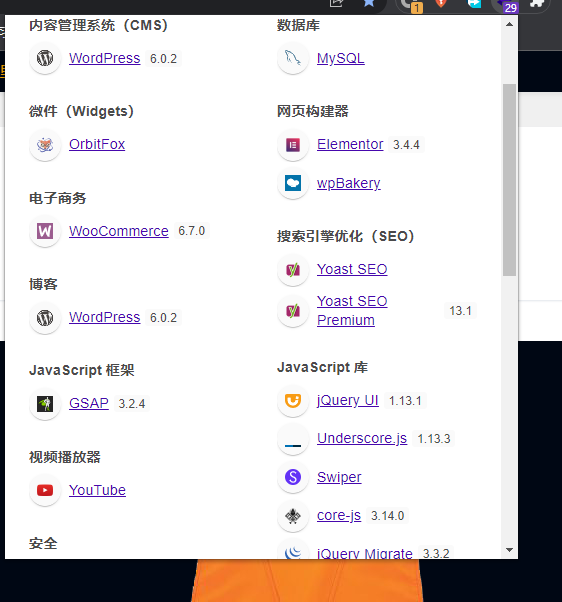This screenshot has height=602, width=562.
Task: Click the Yoast SEO icon
Action: (293, 270)
